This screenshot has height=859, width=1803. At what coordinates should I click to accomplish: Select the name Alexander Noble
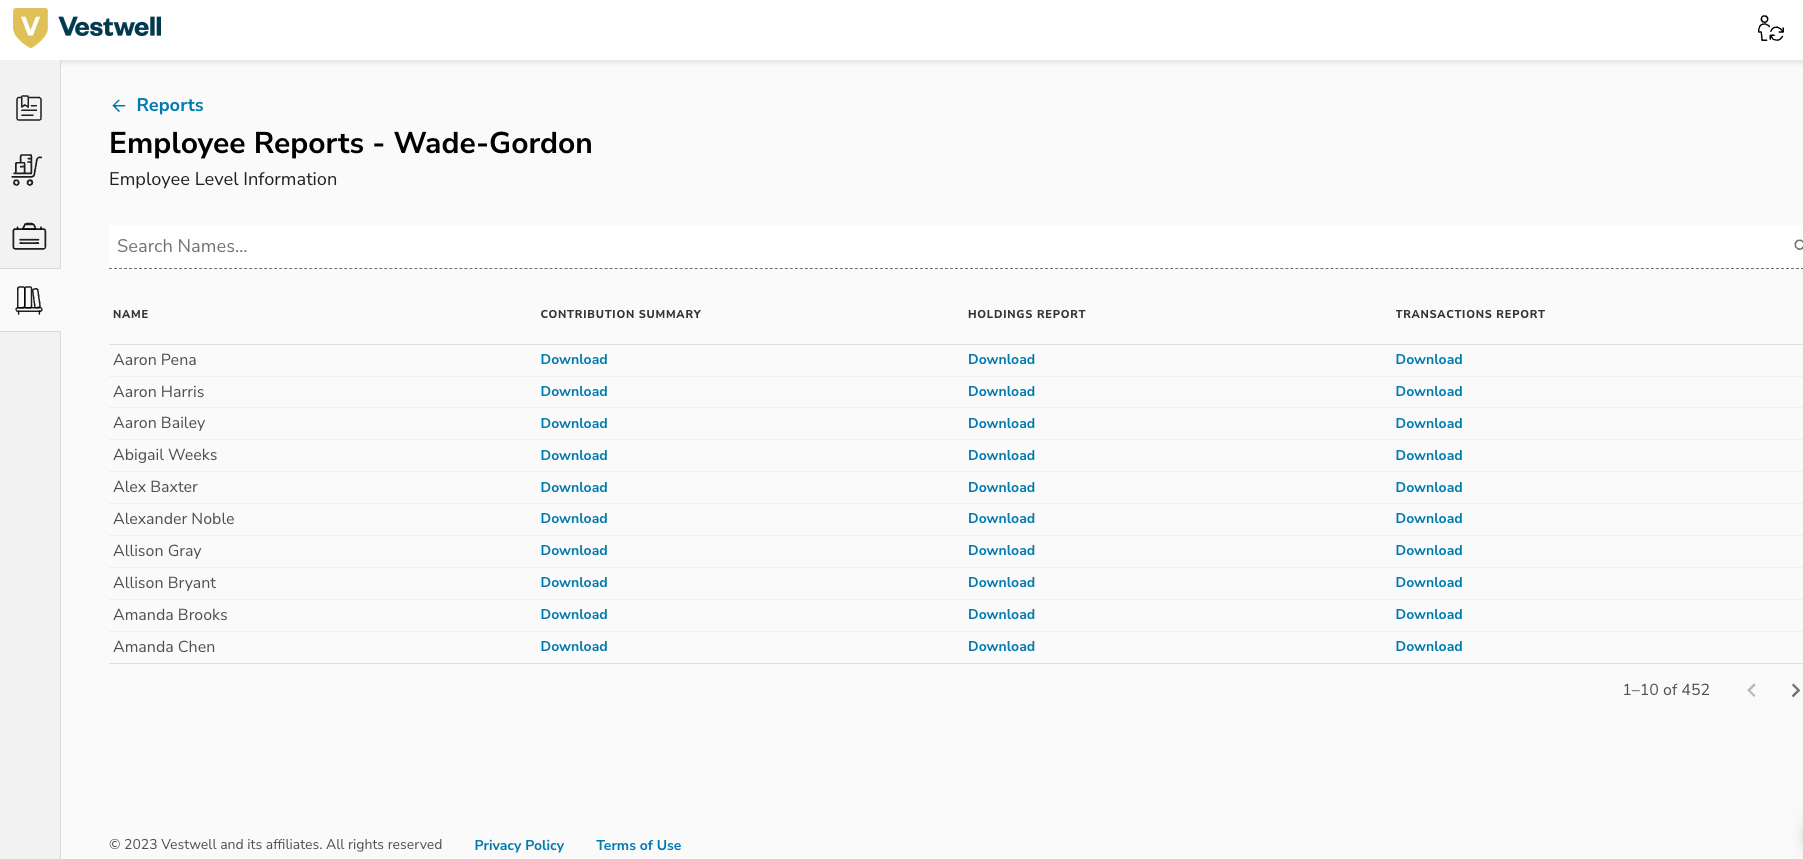tap(174, 519)
